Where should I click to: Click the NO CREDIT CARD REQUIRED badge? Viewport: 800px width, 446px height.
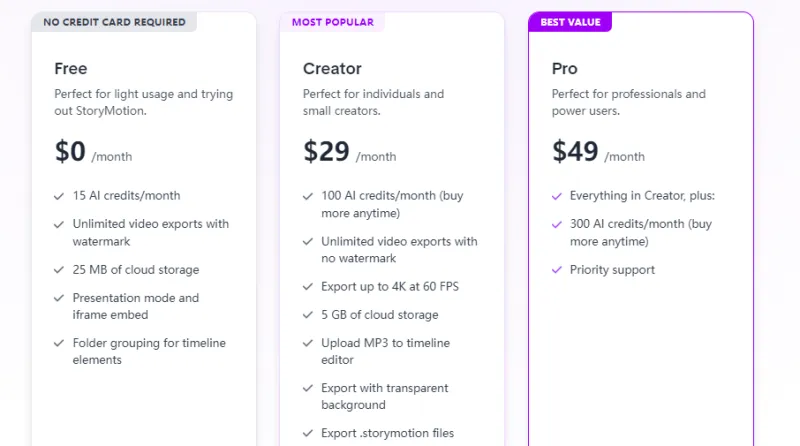pos(114,22)
